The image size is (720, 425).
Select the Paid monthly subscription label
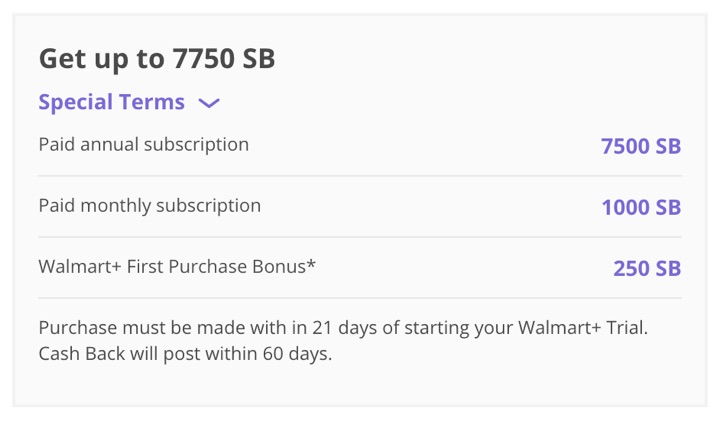click(x=149, y=206)
